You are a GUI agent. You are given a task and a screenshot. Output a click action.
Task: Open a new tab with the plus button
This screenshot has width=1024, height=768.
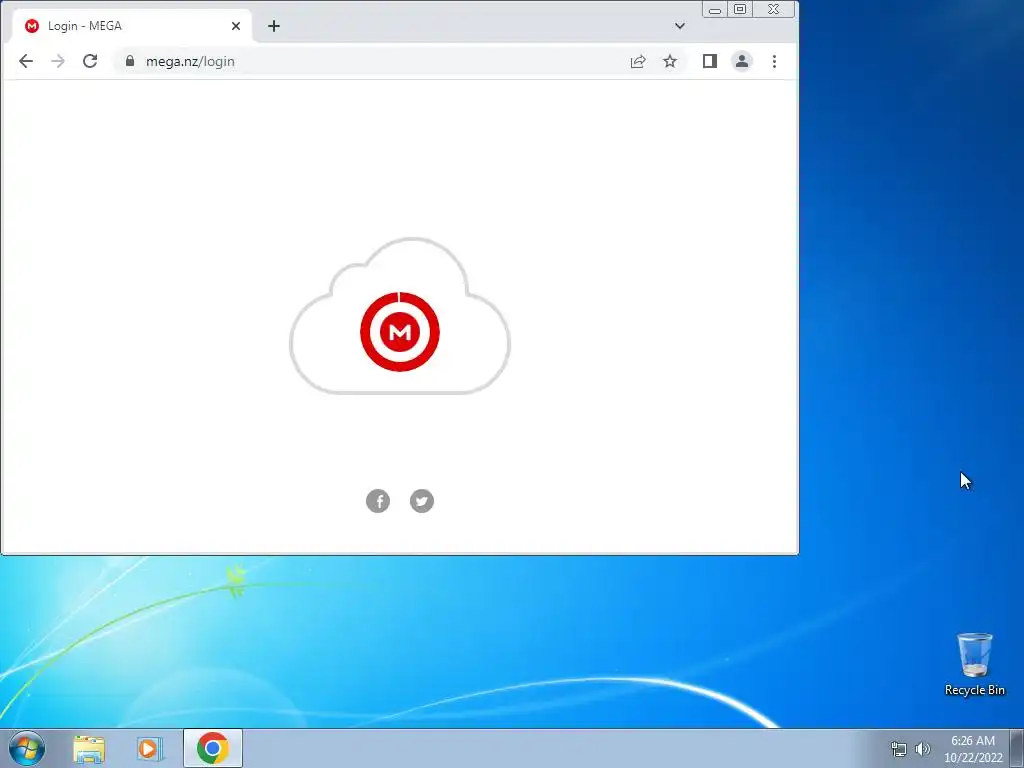274,26
